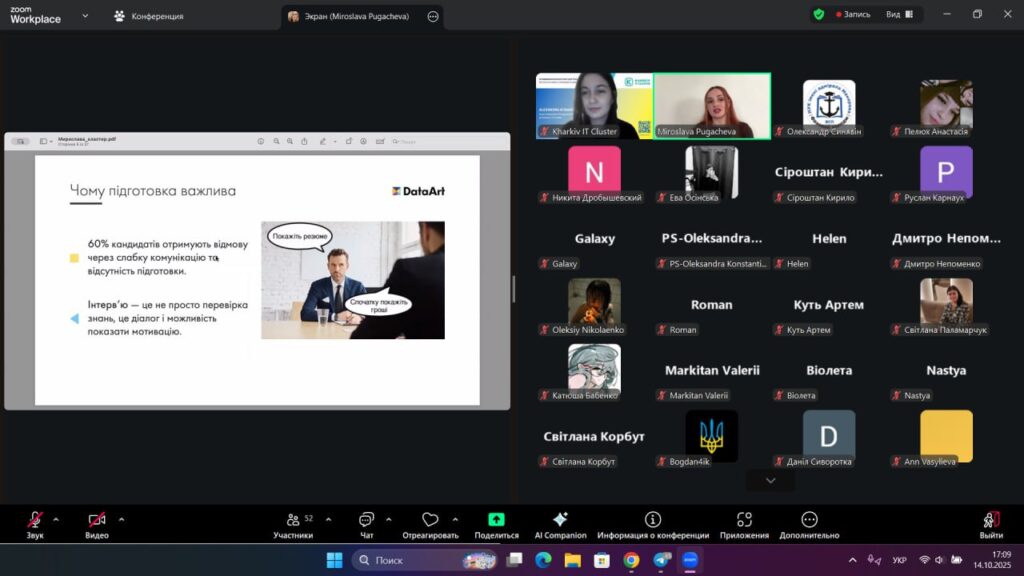Click the green encryption shield icon
This screenshot has width=1024, height=576.
tap(819, 15)
